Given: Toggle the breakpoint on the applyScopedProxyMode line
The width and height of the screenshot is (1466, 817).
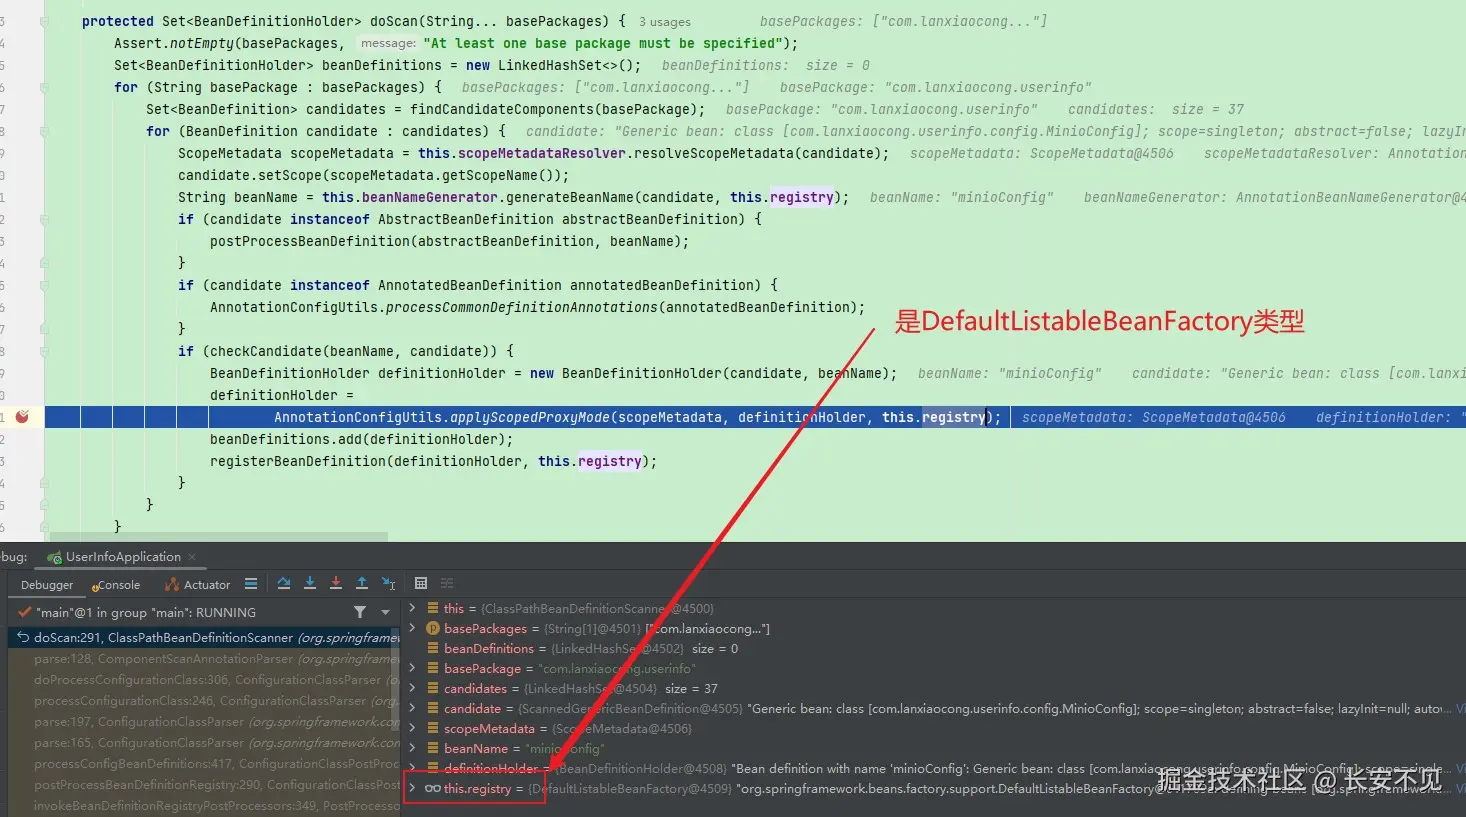Looking at the screenshot, I should (22, 417).
